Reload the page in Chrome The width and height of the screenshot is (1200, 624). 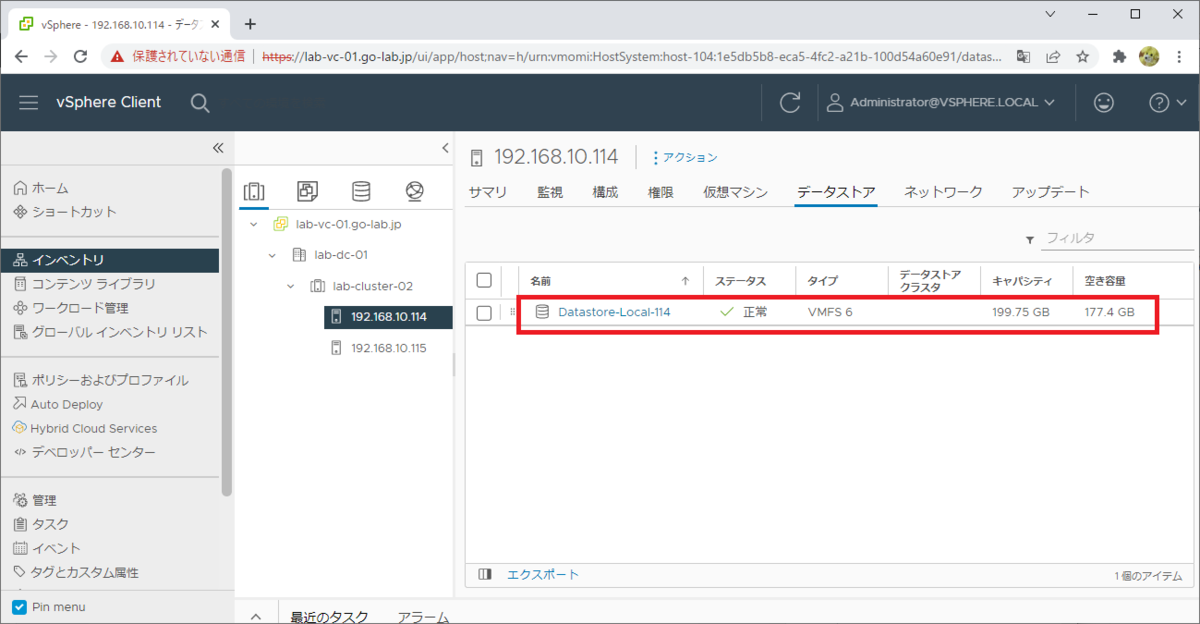click(80, 57)
